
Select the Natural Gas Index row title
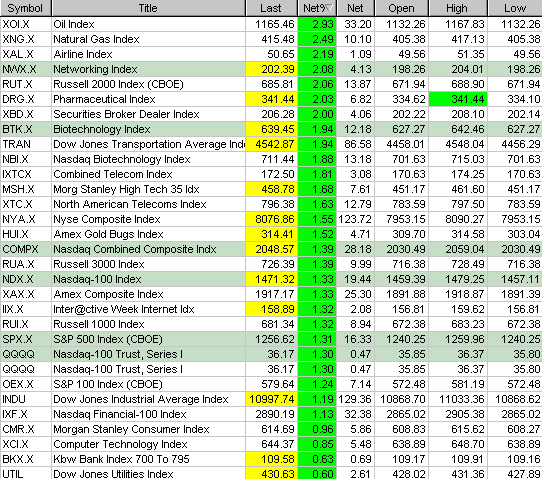[x=96, y=39]
